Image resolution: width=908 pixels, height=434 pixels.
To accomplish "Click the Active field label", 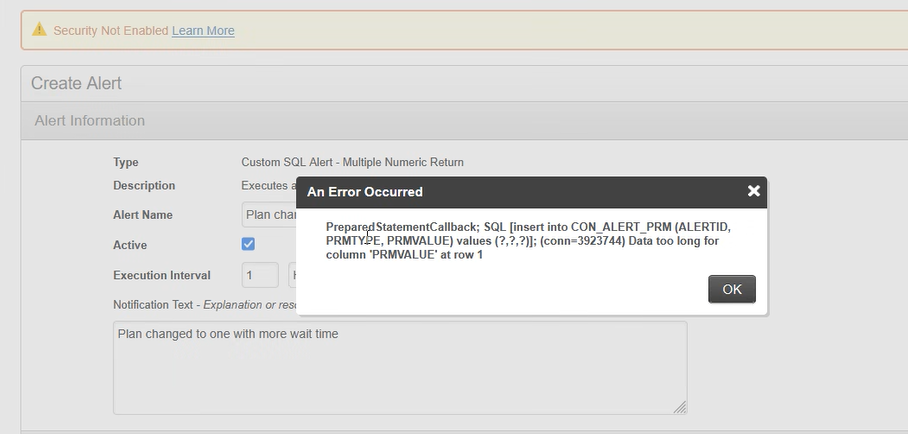I will coord(130,245).
